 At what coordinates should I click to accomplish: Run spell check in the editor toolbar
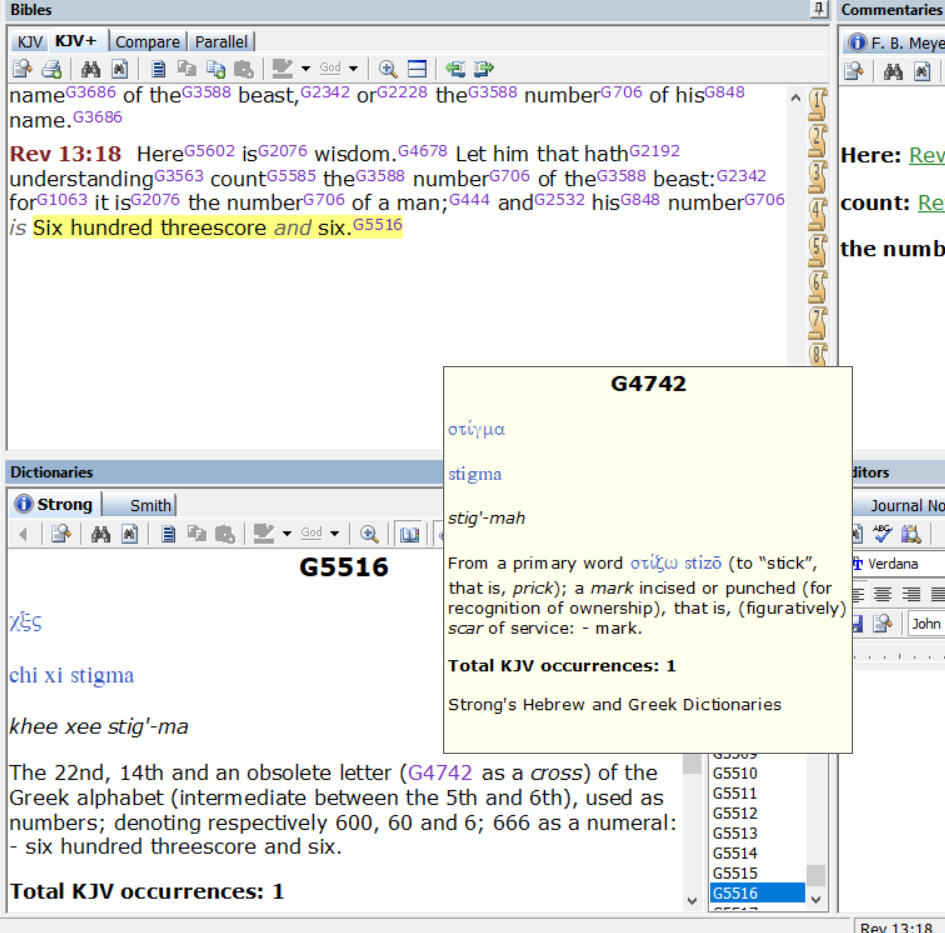point(882,533)
